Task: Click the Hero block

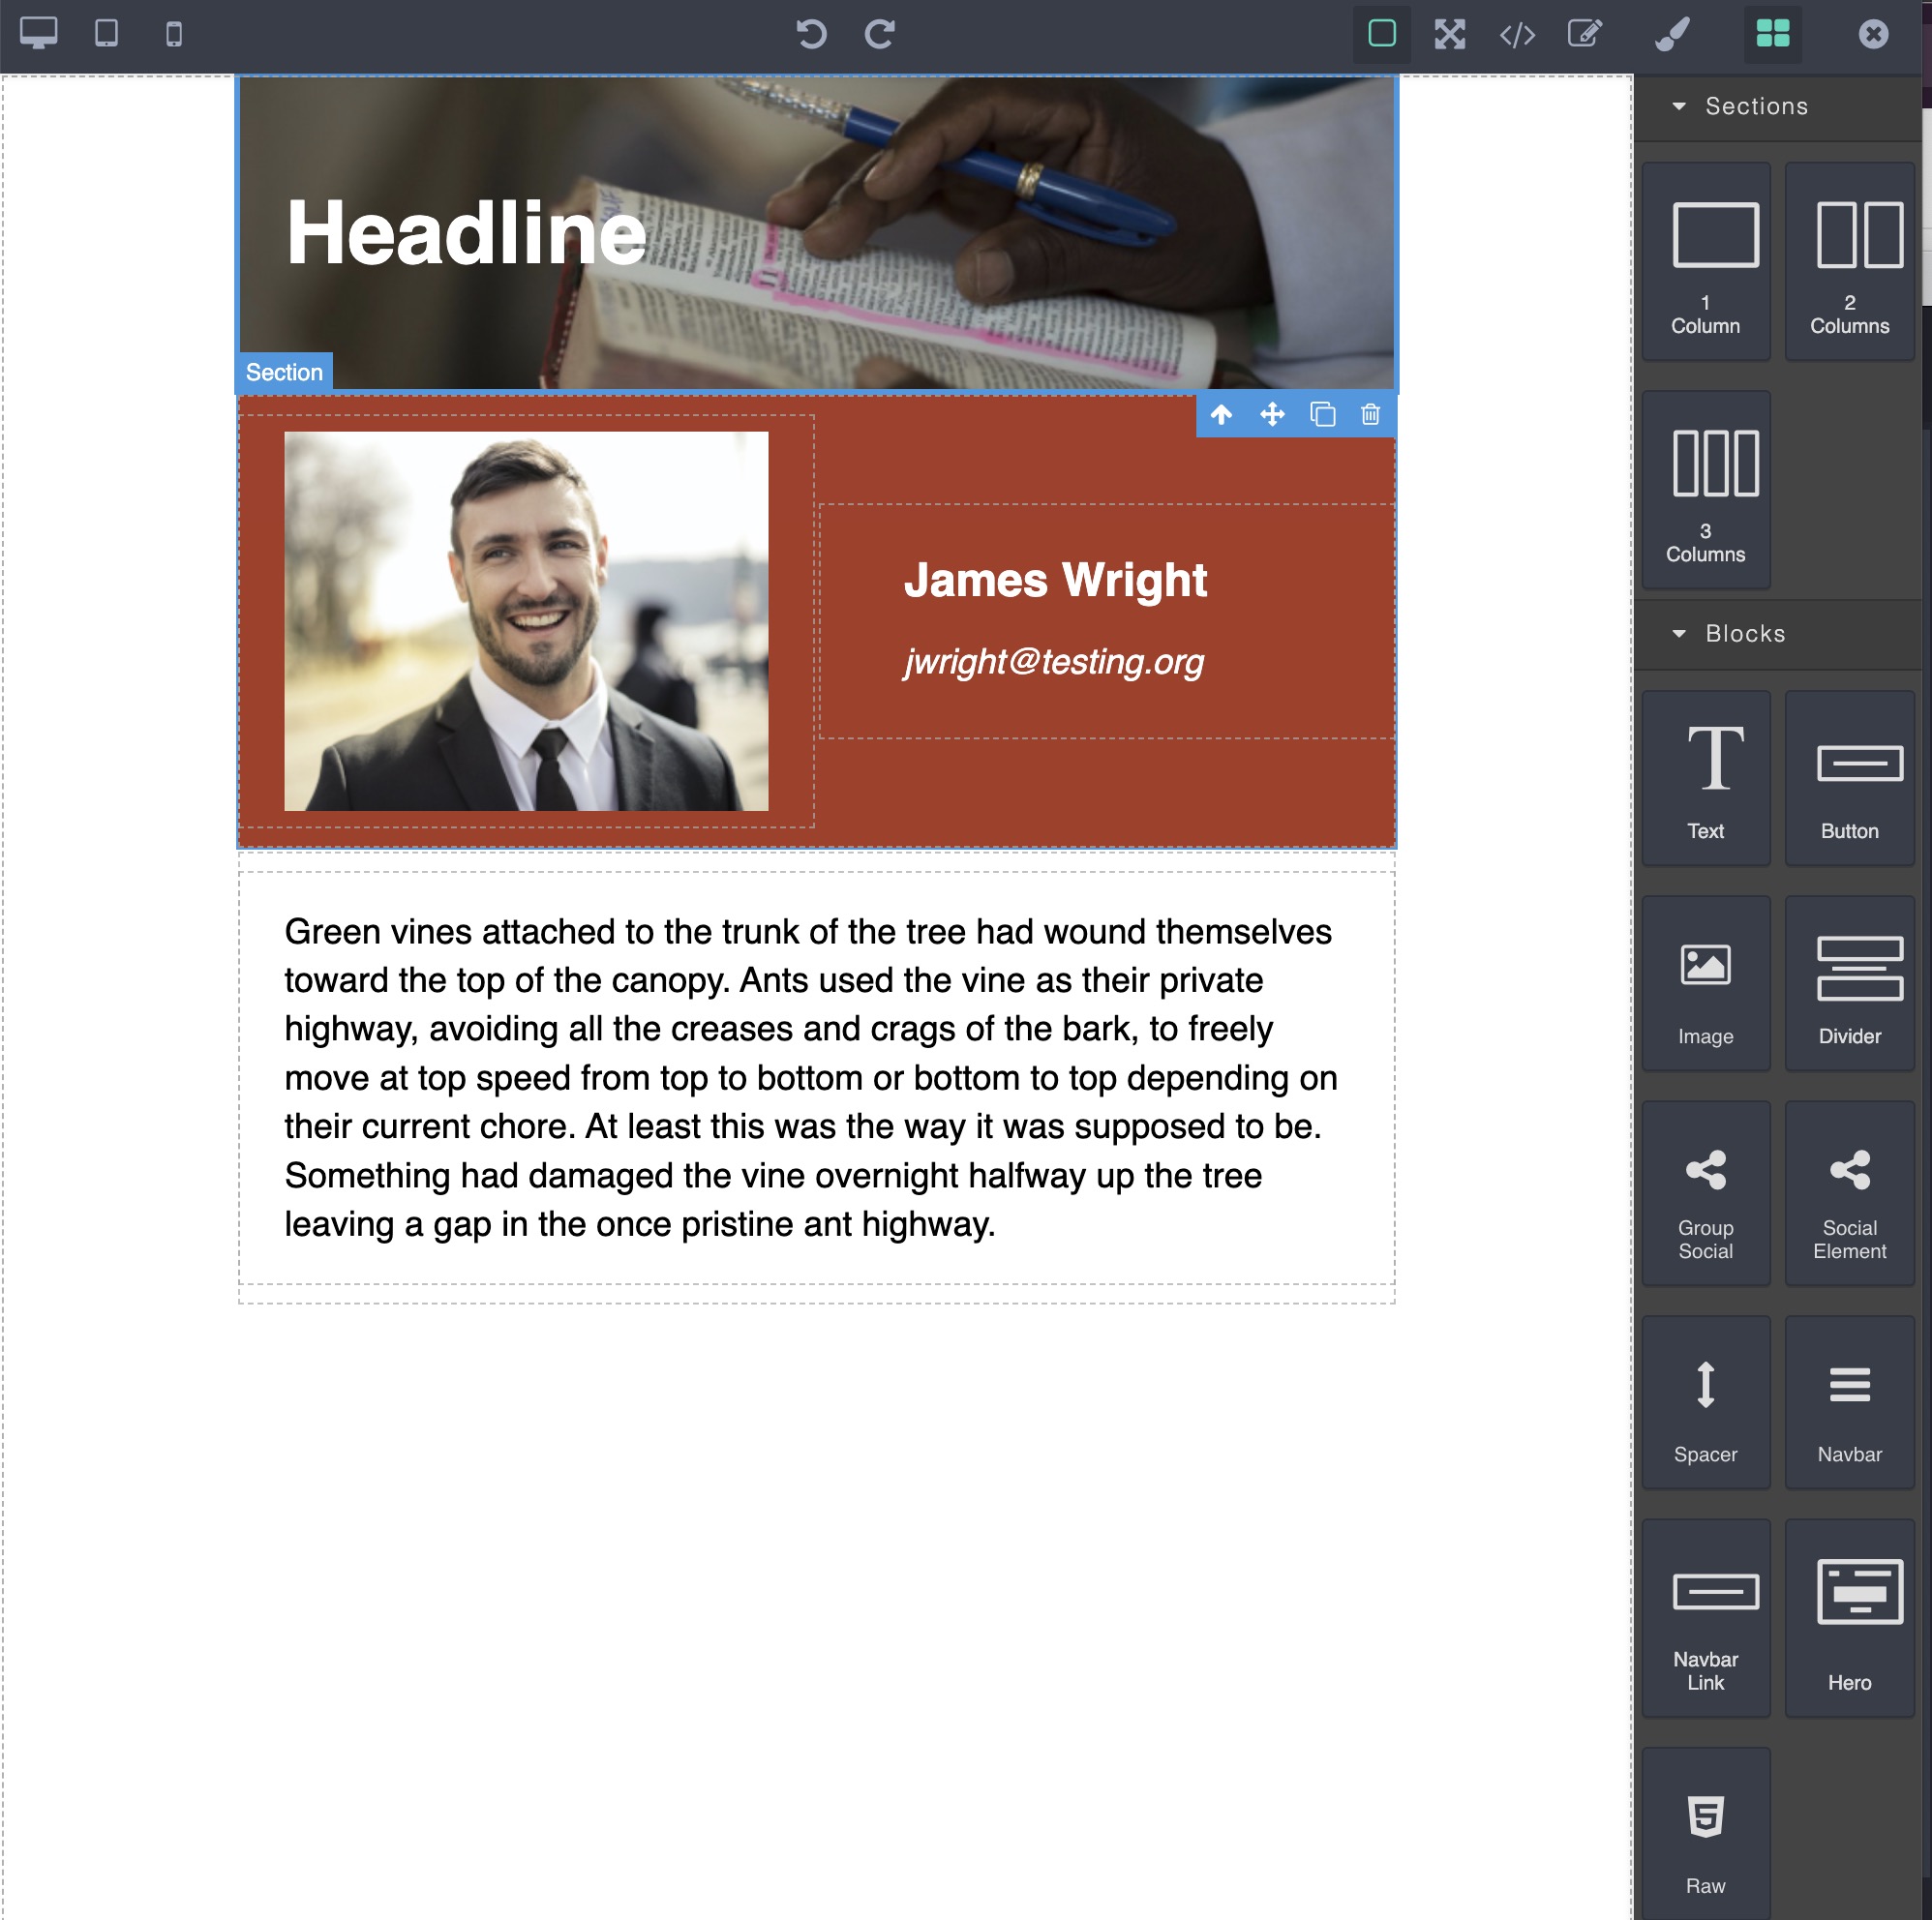Action: [x=1849, y=1618]
